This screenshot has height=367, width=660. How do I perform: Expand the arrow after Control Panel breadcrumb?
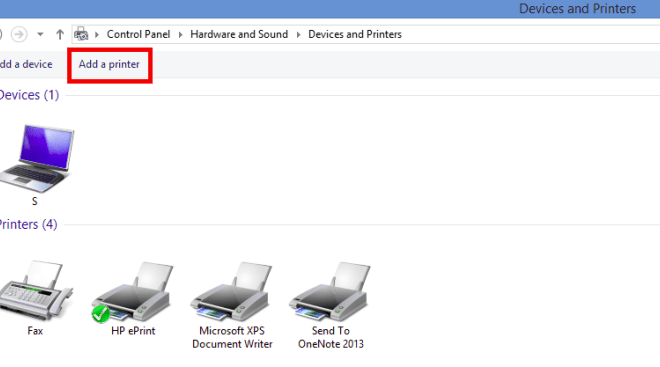click(181, 35)
